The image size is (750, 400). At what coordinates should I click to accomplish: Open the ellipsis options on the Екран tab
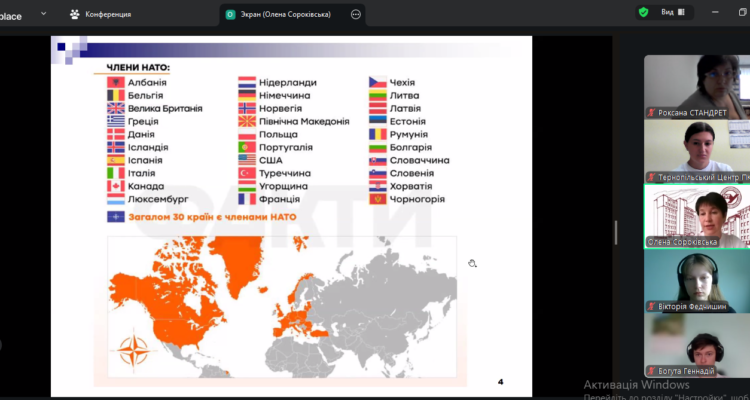[357, 14]
